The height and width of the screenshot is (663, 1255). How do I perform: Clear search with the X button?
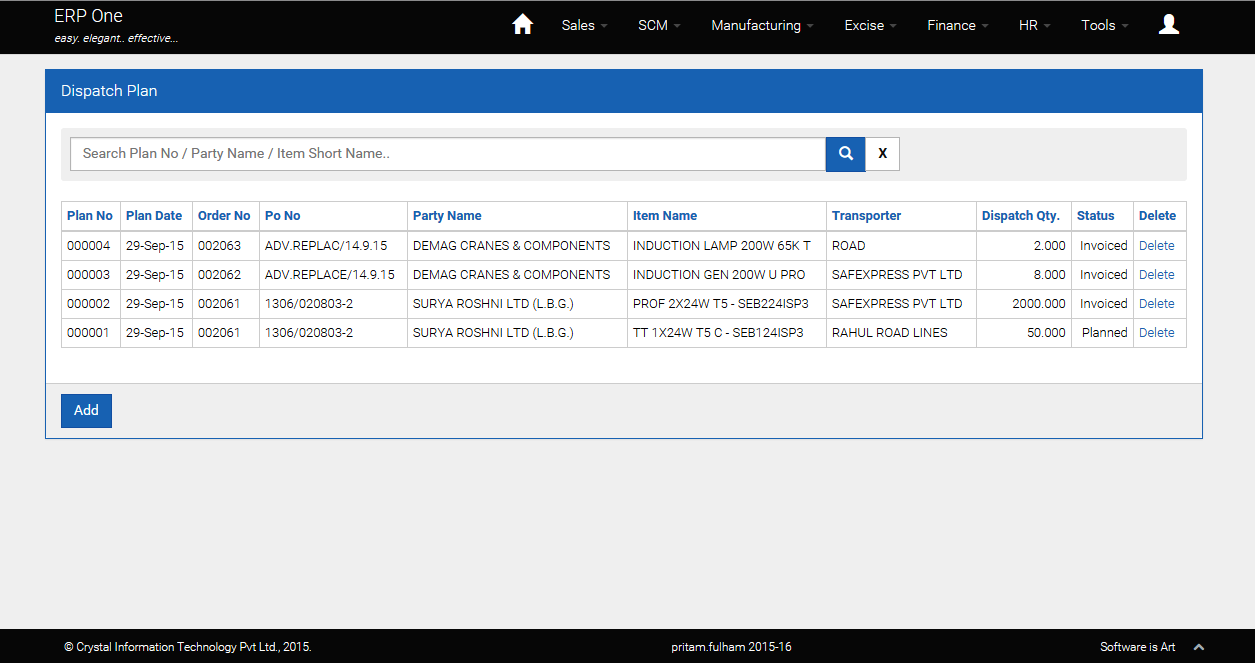point(882,154)
